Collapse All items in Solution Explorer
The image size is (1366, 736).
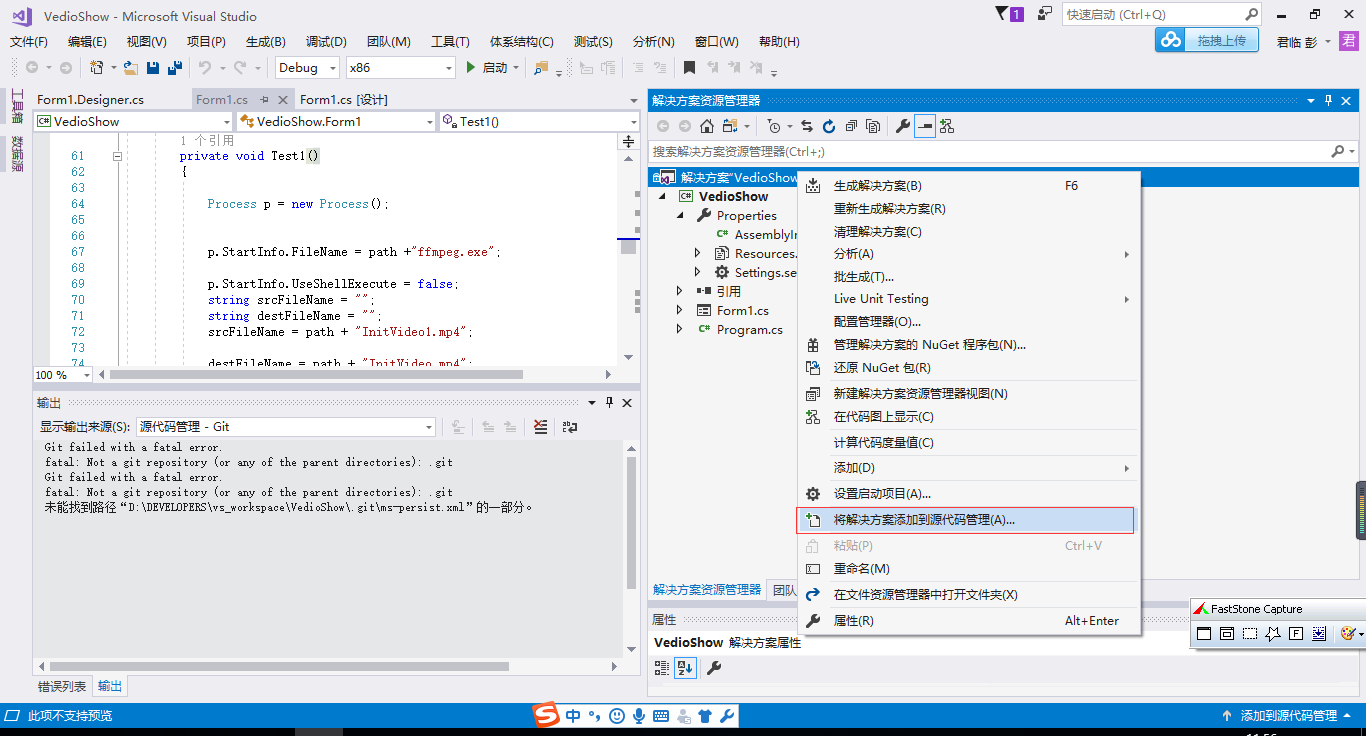[851, 125]
